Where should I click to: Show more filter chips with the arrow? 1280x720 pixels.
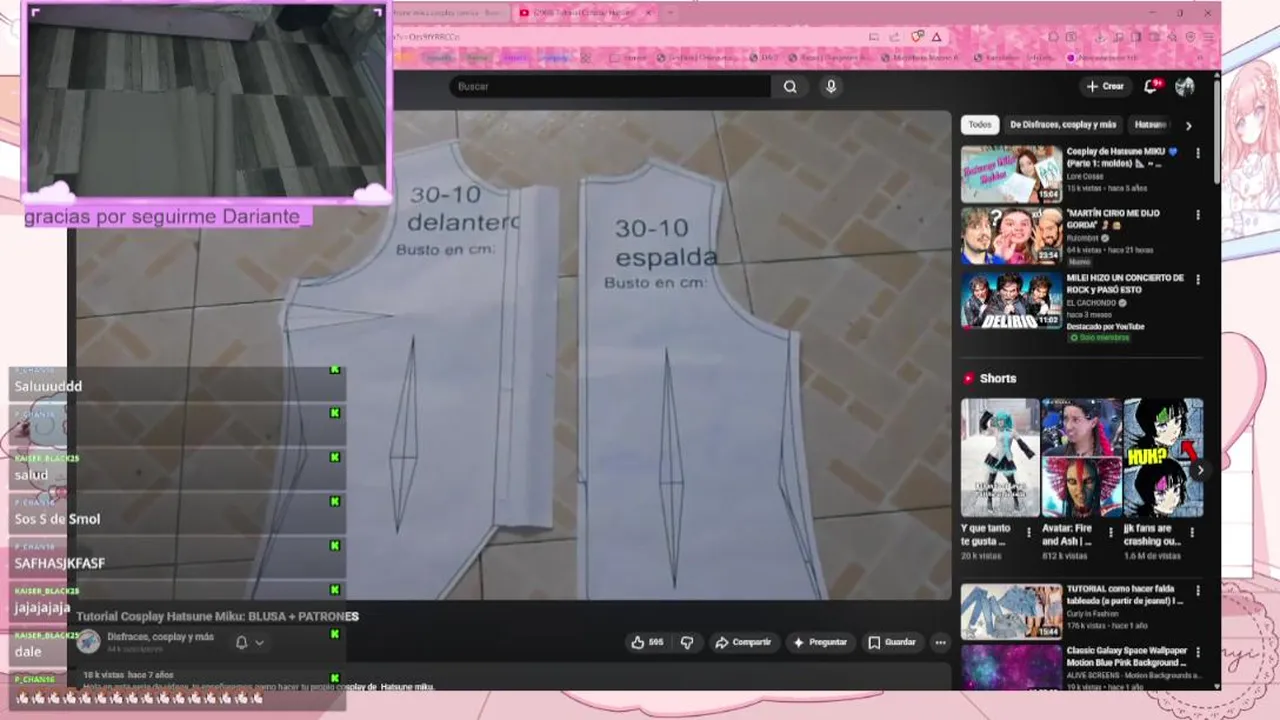point(1188,126)
